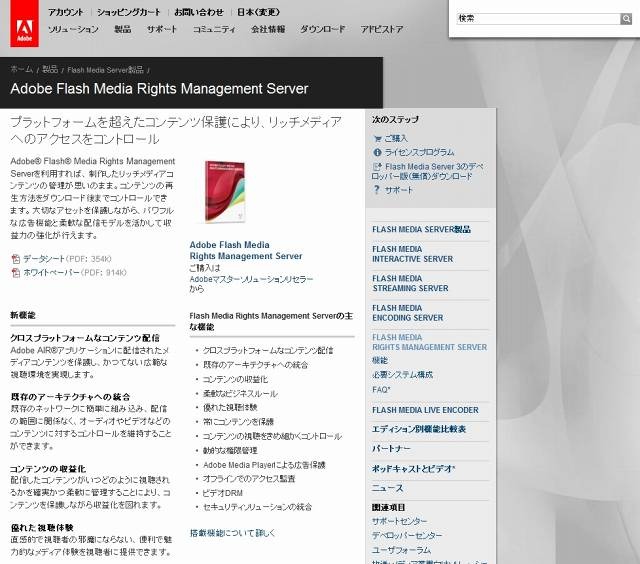This screenshot has width=640, height=564.
Task: Go to ホーム in breadcrumb
Action: pos(22,70)
